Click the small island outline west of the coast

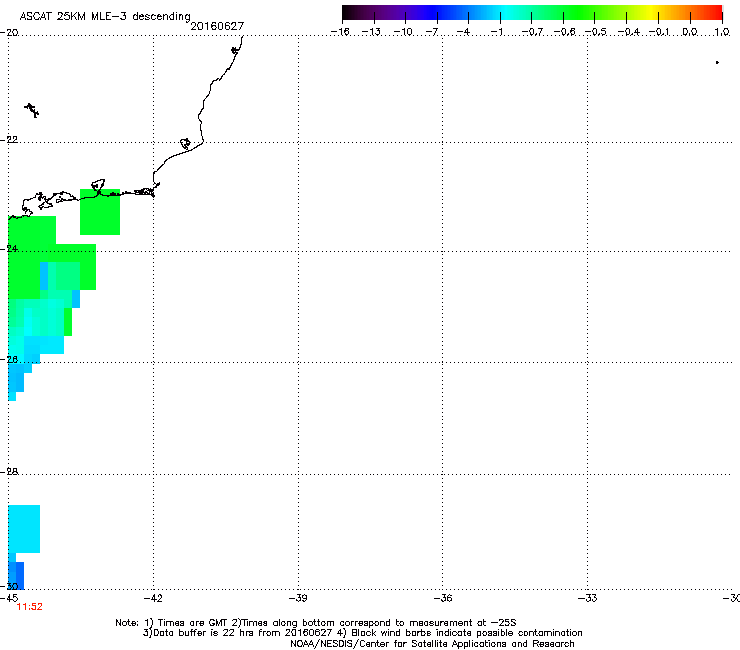(32, 110)
